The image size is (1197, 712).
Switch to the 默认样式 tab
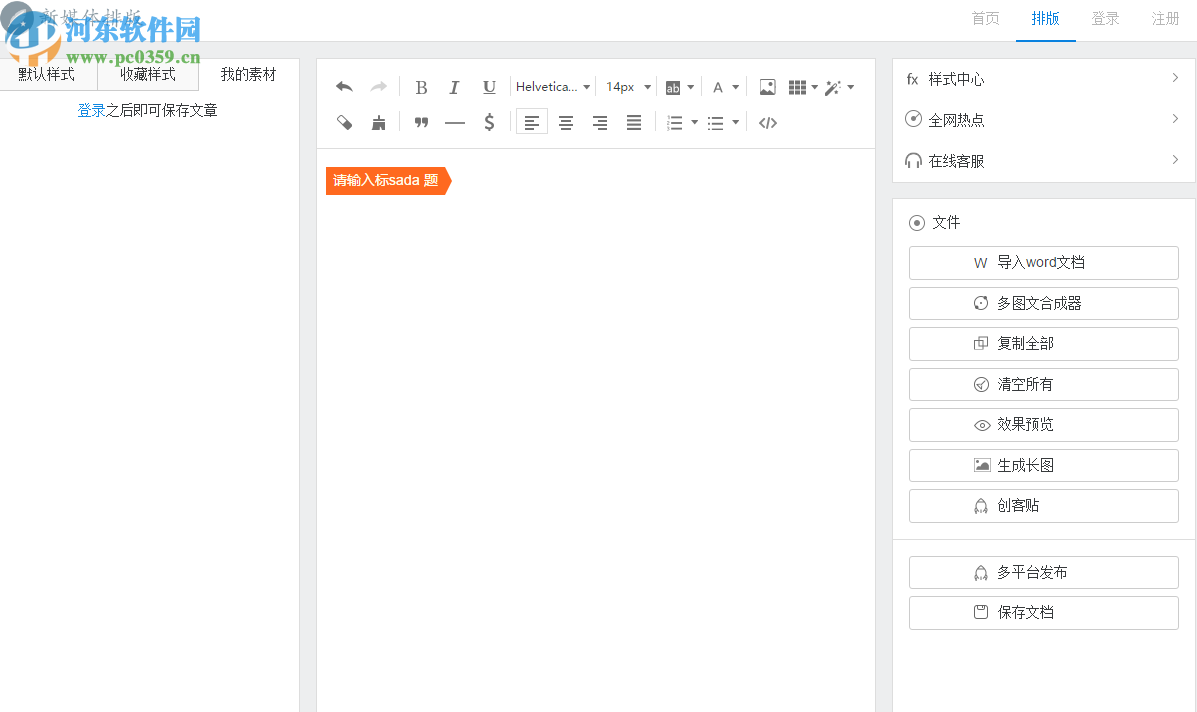tap(48, 74)
